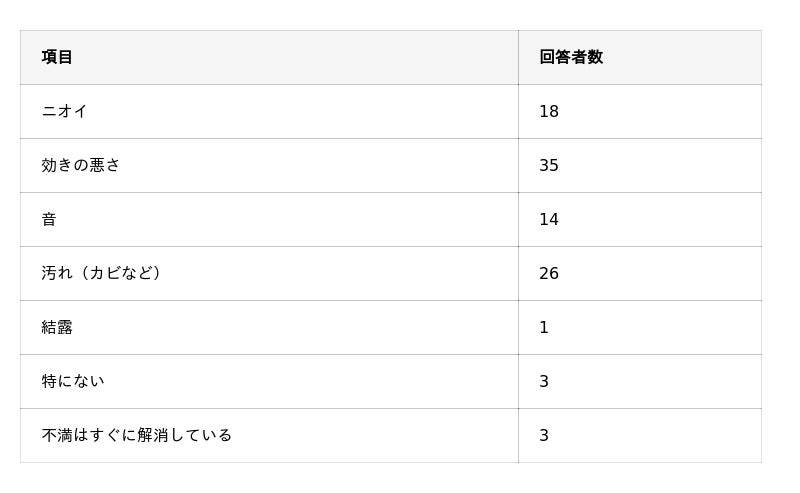800x493 pixels.
Task: Click the 不満はすぐに解消している item cell
Action: click(x=137, y=435)
